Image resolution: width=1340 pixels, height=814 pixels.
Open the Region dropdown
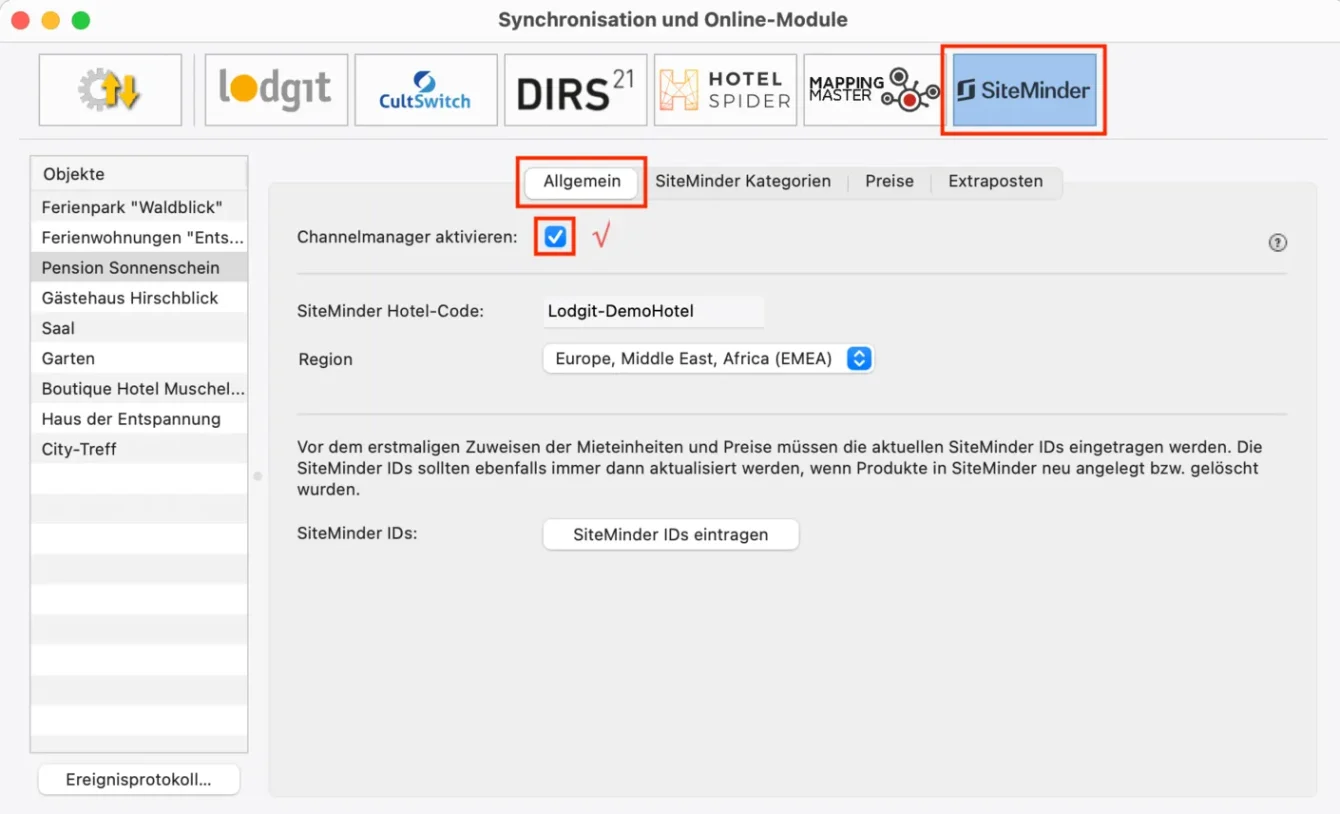click(x=708, y=359)
